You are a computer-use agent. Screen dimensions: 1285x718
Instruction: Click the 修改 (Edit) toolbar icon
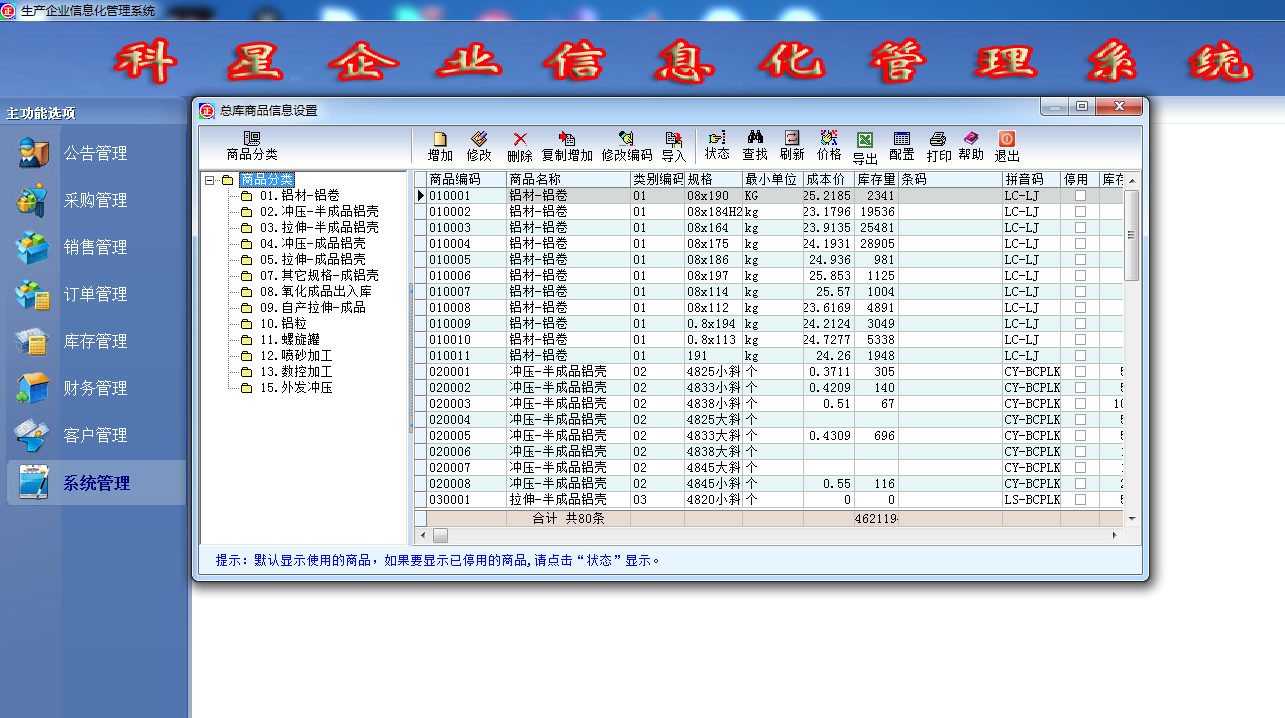point(479,146)
